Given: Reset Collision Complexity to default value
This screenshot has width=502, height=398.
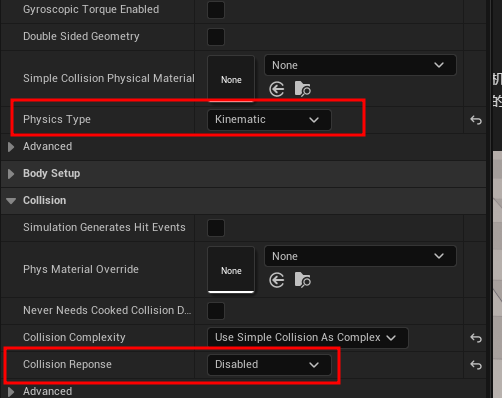Looking at the screenshot, I should coord(476,338).
